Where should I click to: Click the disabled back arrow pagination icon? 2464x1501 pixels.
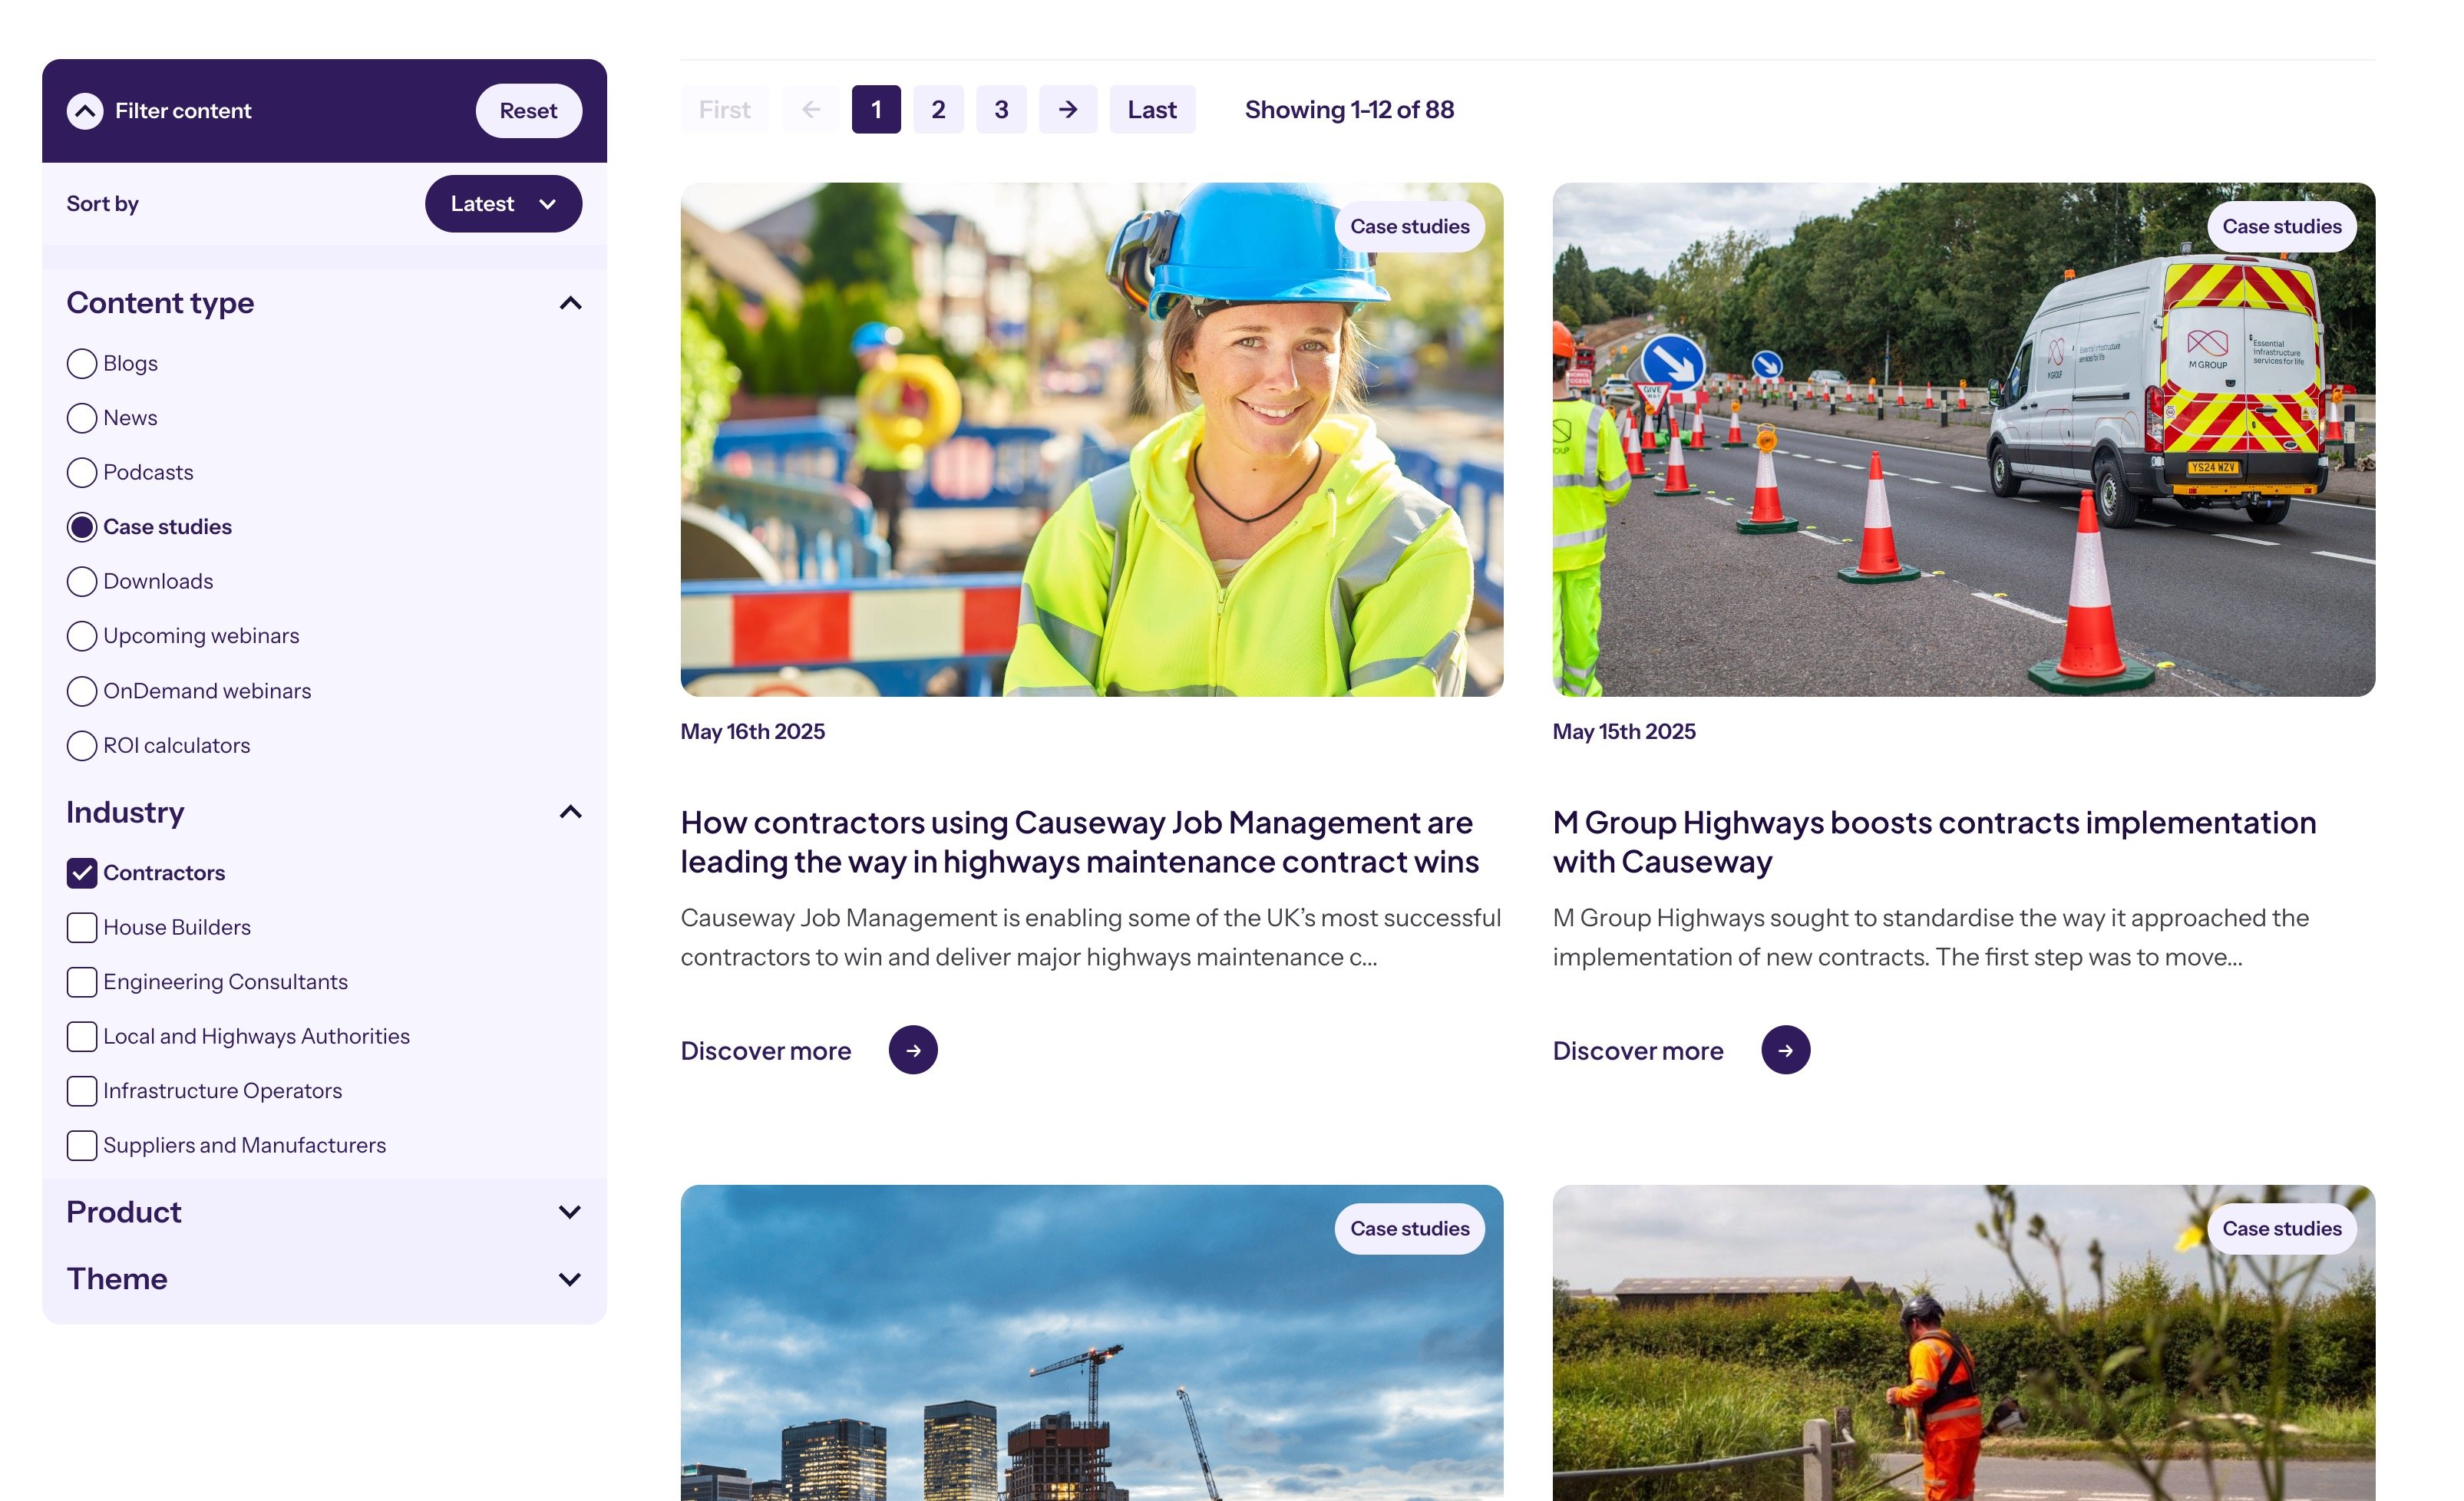(810, 109)
